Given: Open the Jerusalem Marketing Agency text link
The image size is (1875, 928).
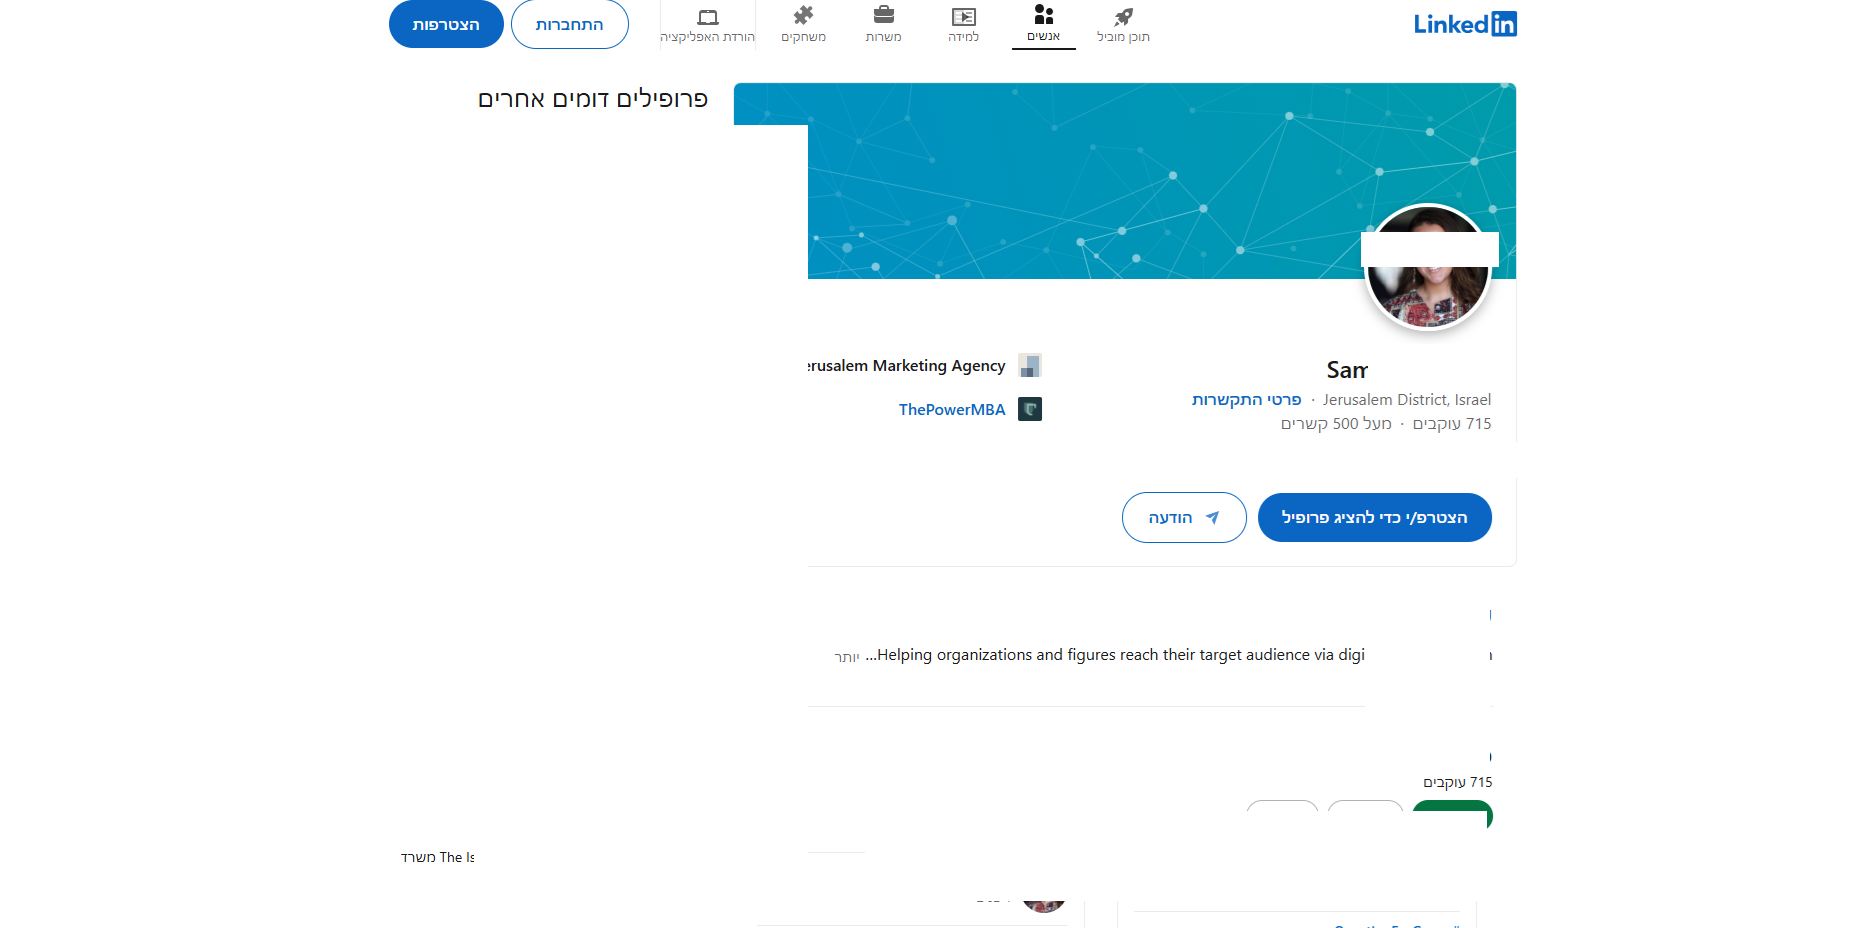Looking at the screenshot, I should coord(907,366).
